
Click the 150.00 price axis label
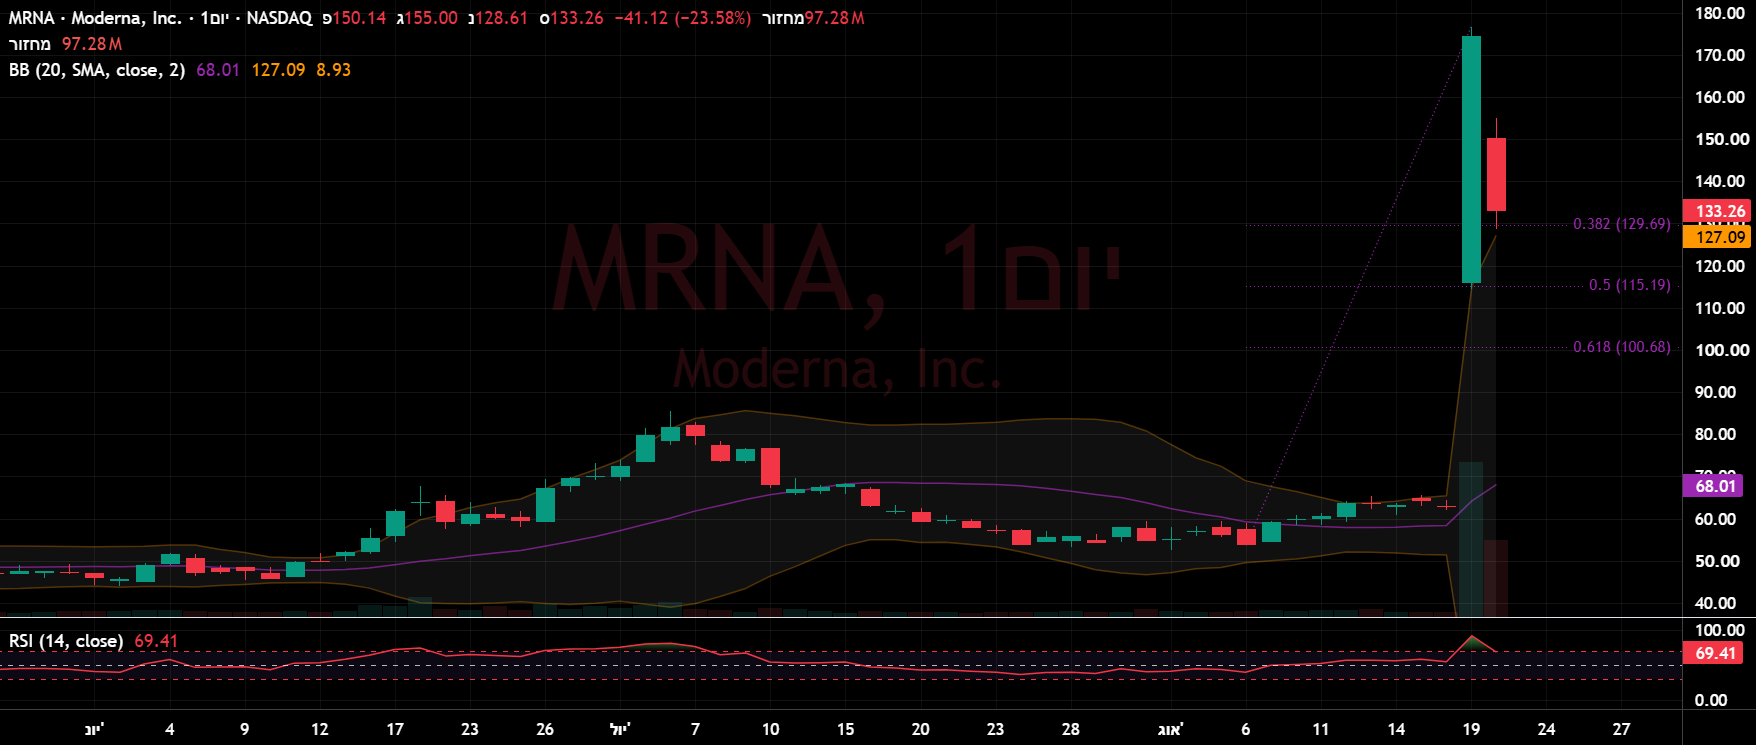point(1720,139)
